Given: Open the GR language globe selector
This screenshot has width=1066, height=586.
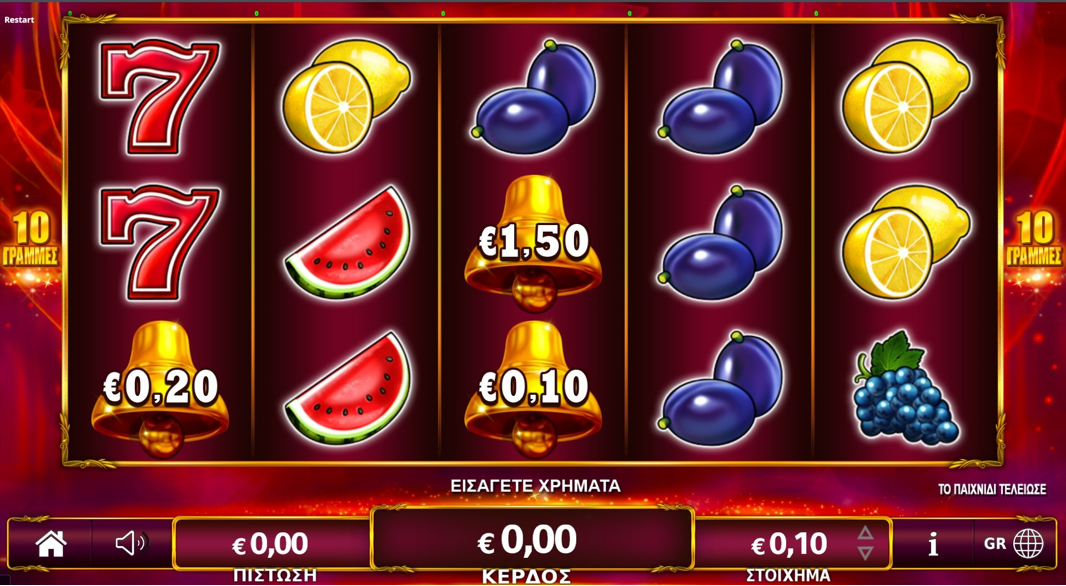Looking at the screenshot, I should coord(1014,544).
